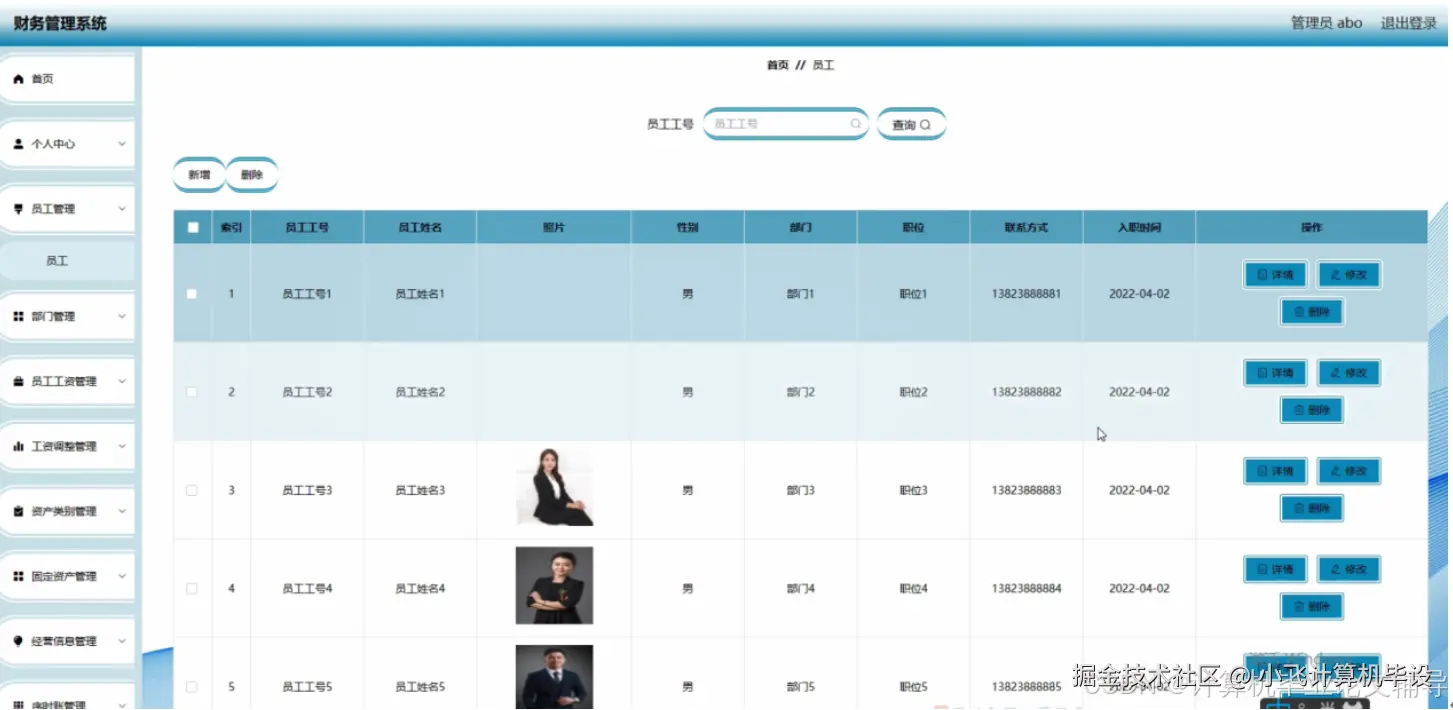Check the row checkbox for 员工工号1
The image size is (1453, 710).
[192, 294]
